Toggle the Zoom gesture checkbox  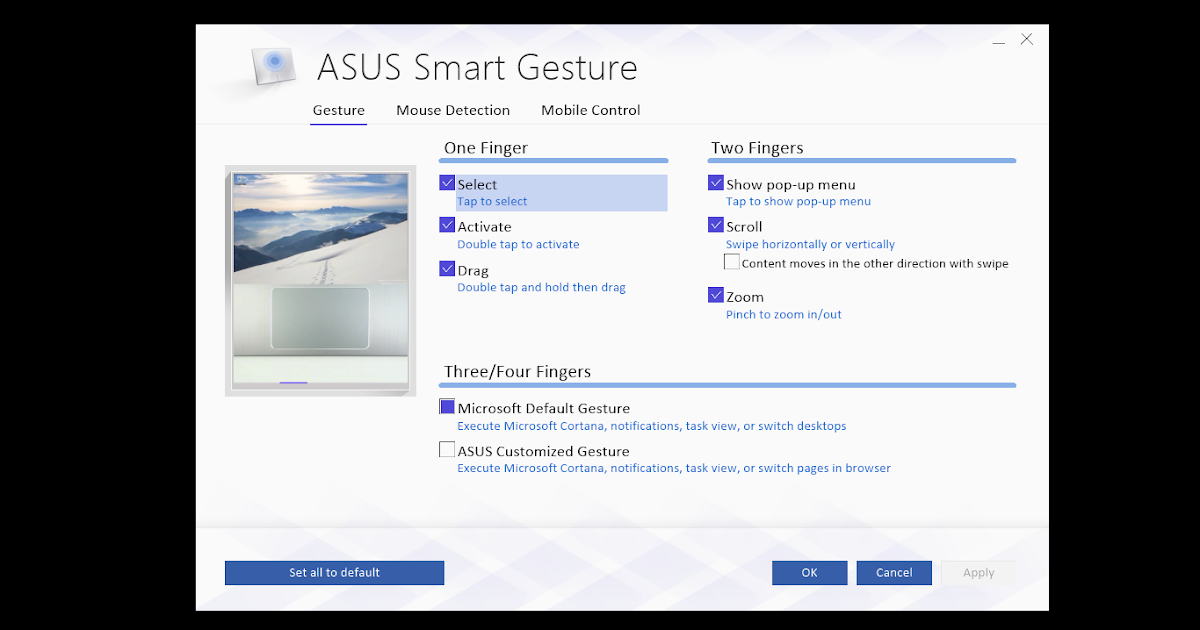point(716,295)
